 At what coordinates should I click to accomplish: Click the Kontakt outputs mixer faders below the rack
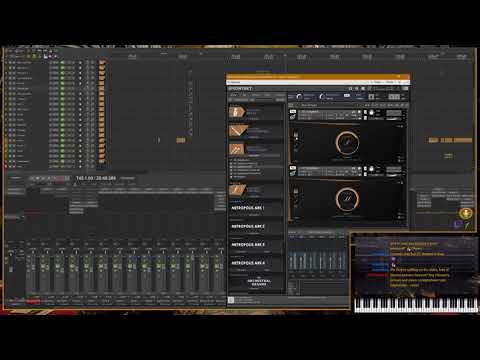click(317, 261)
